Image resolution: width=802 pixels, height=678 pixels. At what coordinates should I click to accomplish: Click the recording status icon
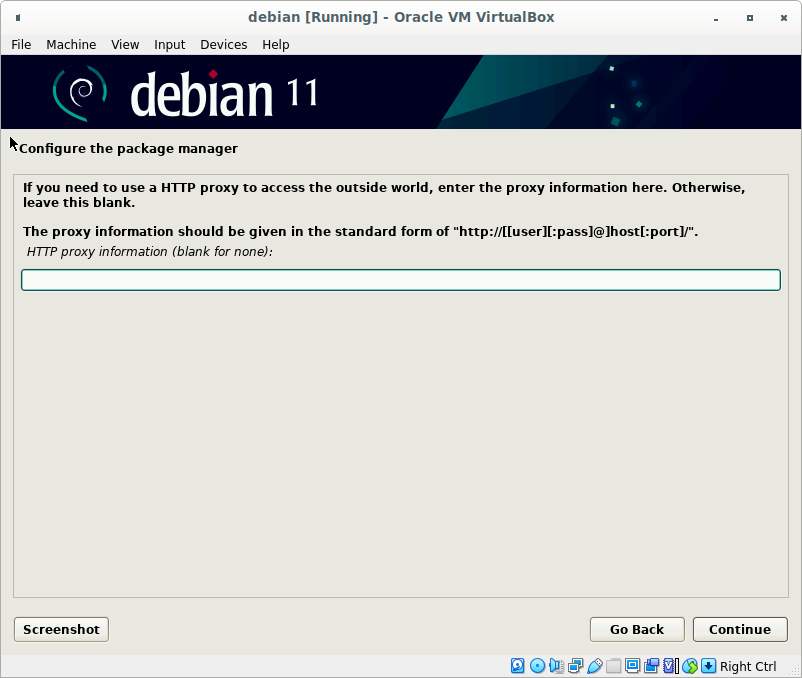point(651,666)
